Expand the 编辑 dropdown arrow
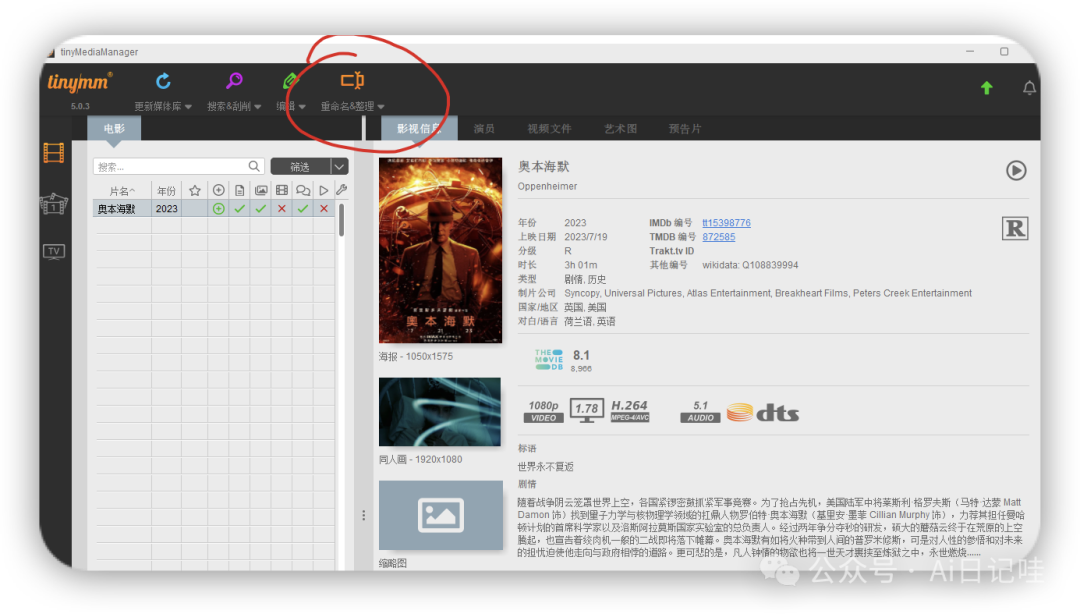The height and width of the screenshot is (614, 1080). (302, 107)
